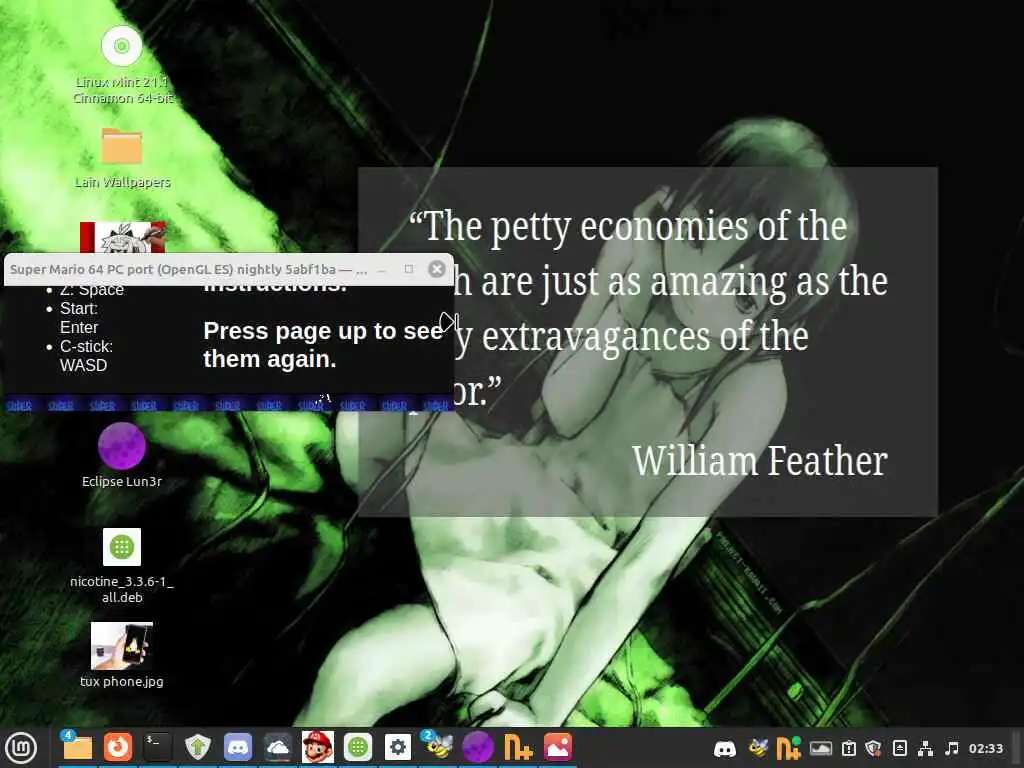Screen dimensions: 1024x768
Task: Open the clipboard notification tray icon
Action: point(848,748)
